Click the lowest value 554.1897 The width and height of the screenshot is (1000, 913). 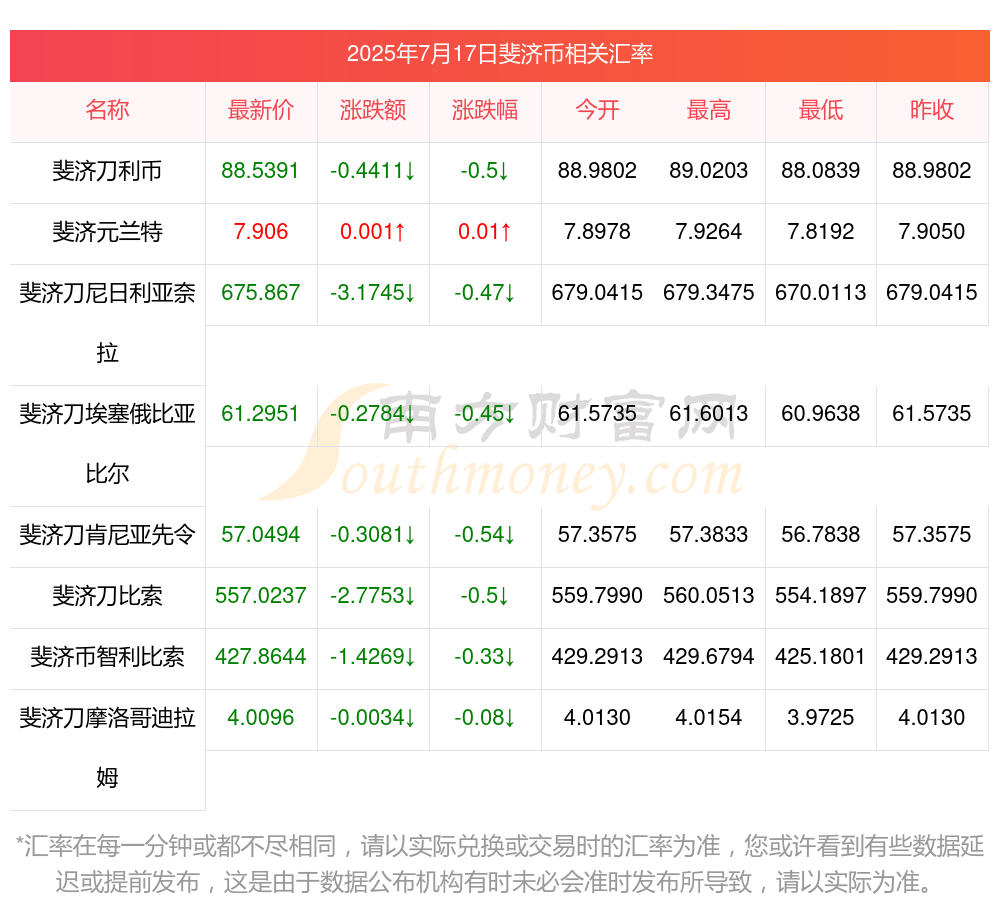coord(821,595)
